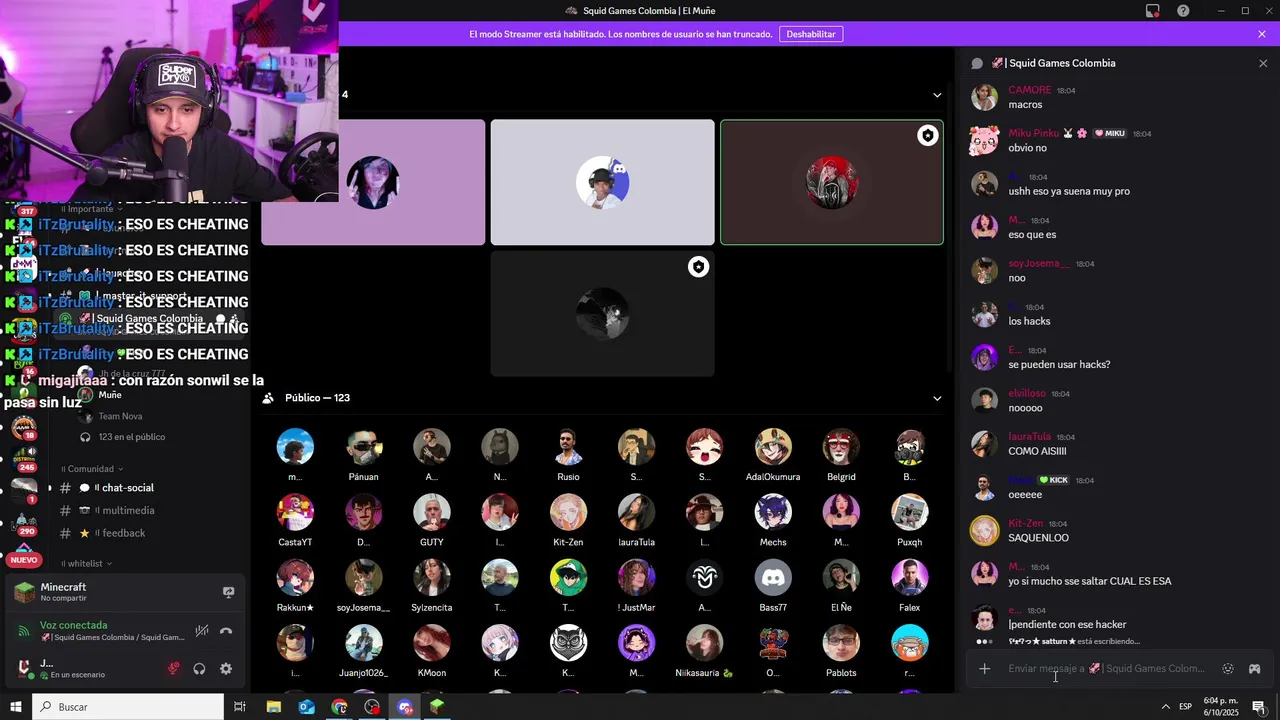Click message 'pendiente con ese hacker'
The width and height of the screenshot is (1280, 720).
[x=1067, y=625]
